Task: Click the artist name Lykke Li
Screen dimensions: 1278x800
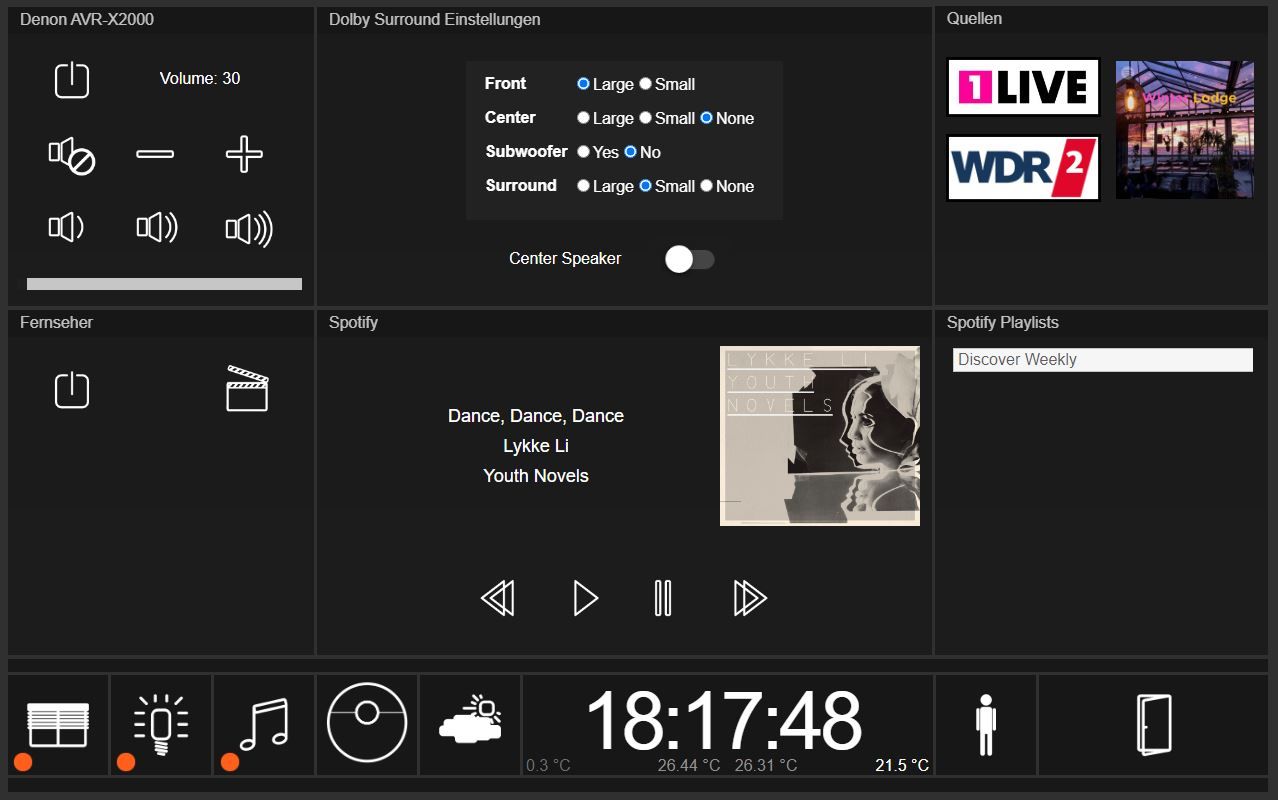Action: click(x=536, y=446)
